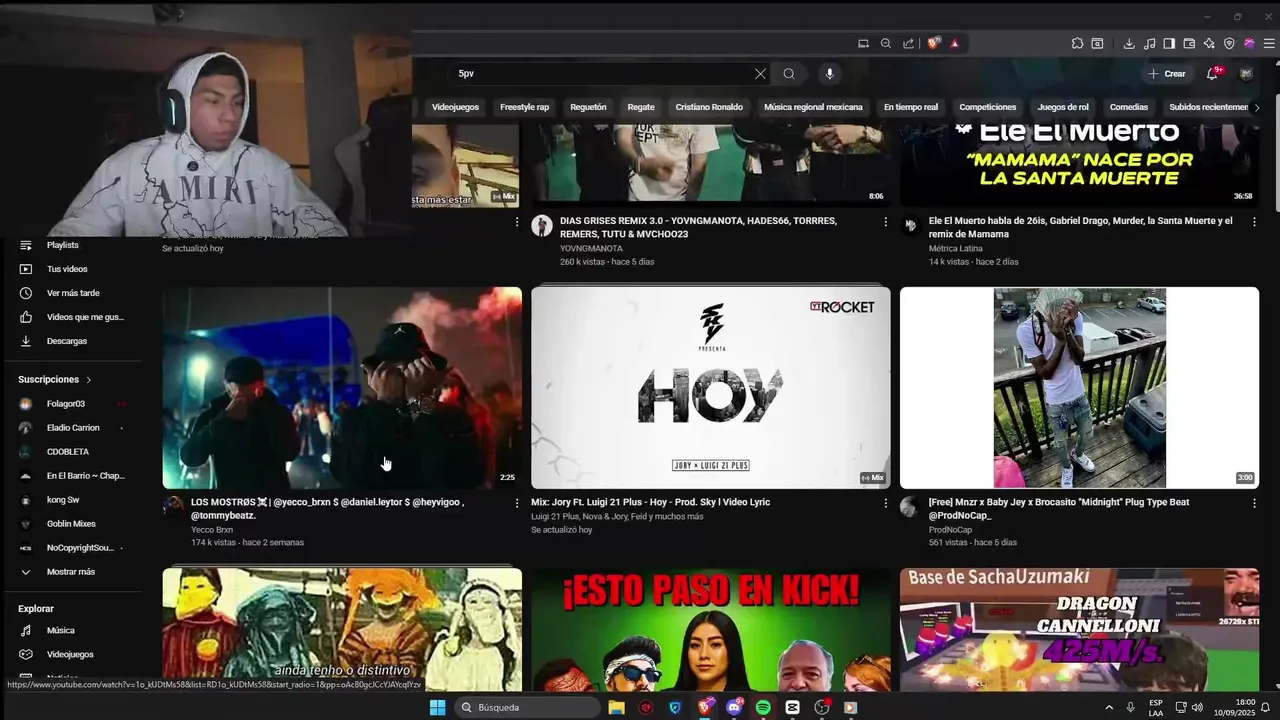Open options menu for Ele El Muerto video
Screen dimensions: 1280x720
coord(1254,222)
